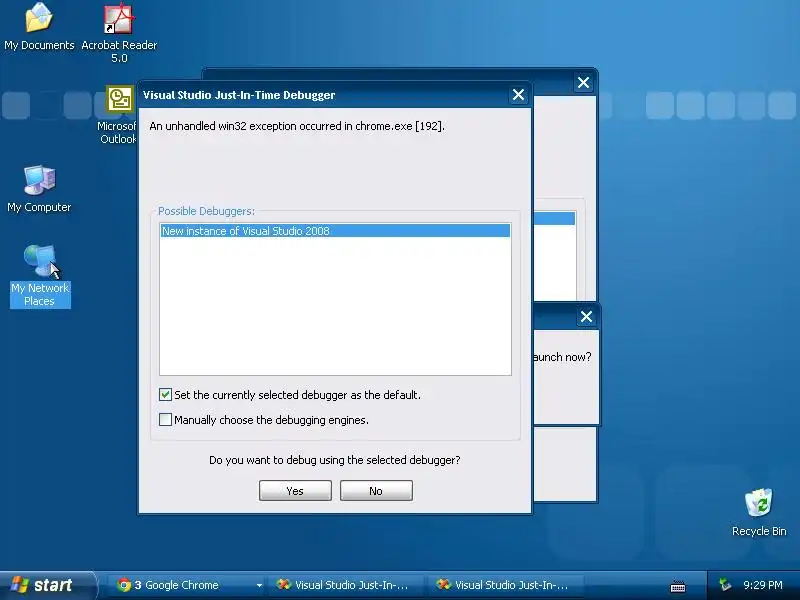
Task: Uncheck Set the currently selected debugger as default
Action: click(x=165, y=394)
